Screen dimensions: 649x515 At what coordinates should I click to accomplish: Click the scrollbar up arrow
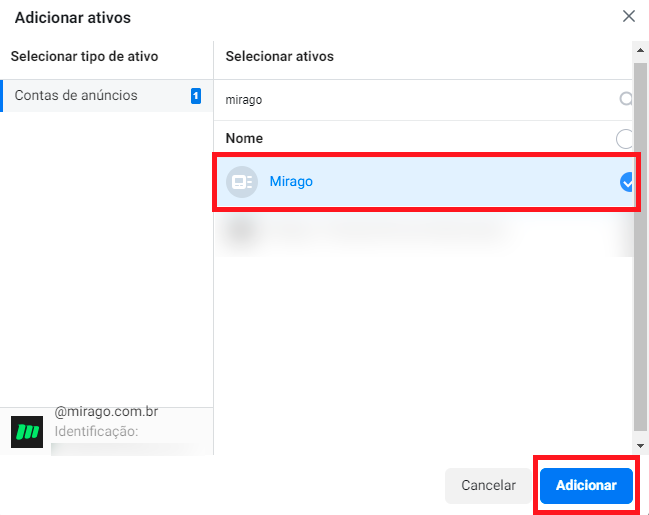coord(640,50)
